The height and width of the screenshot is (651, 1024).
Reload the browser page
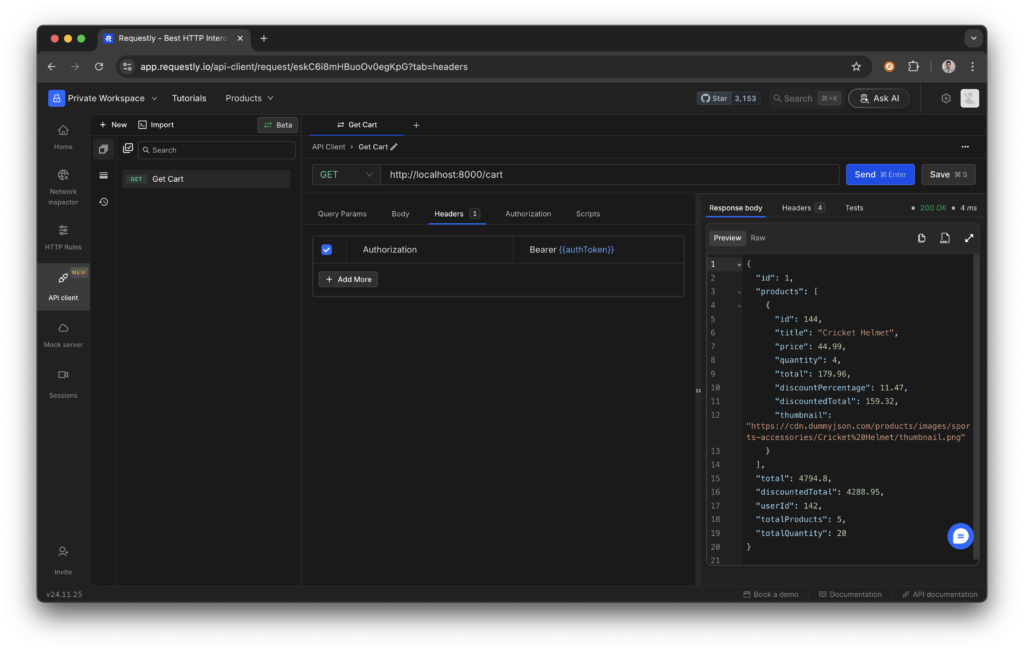click(99, 67)
